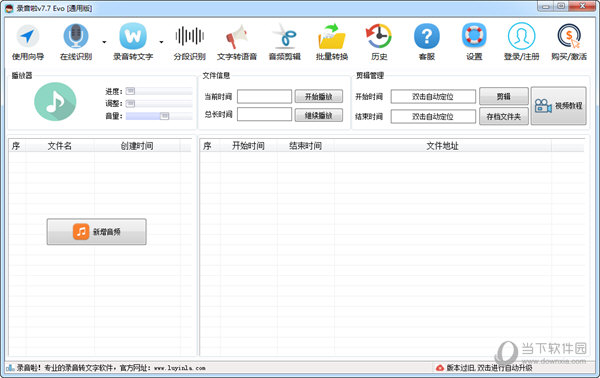Open 批量转换 batch conversion

[x=332, y=42]
